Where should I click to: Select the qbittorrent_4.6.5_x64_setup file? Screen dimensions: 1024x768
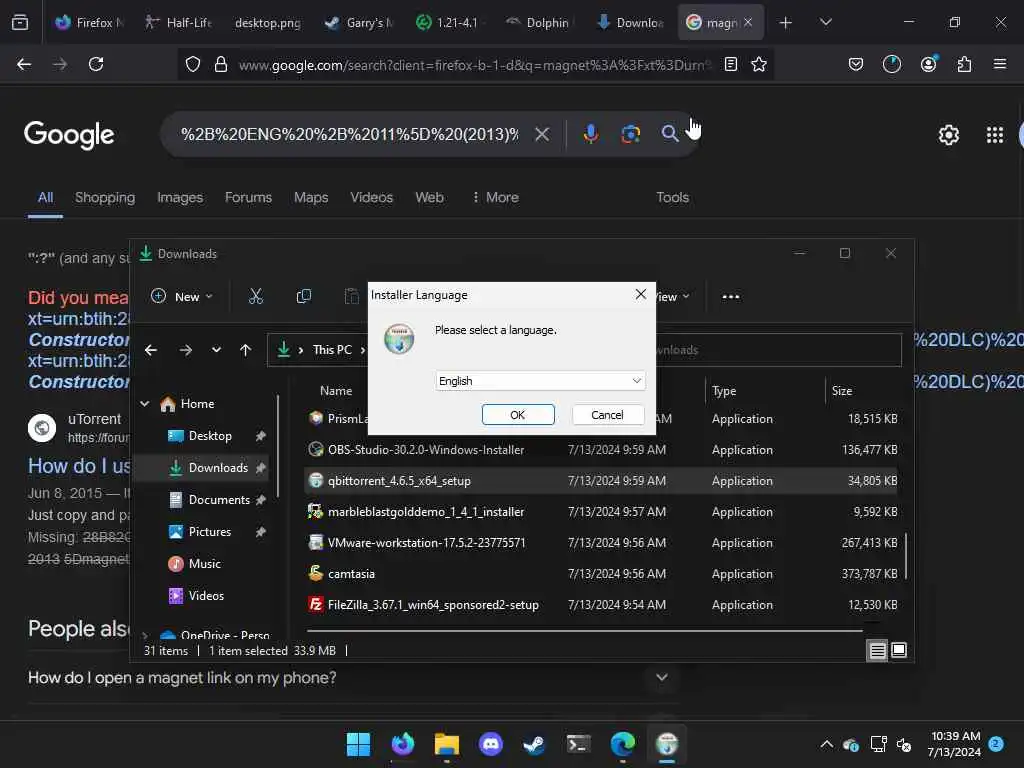pos(601,481)
